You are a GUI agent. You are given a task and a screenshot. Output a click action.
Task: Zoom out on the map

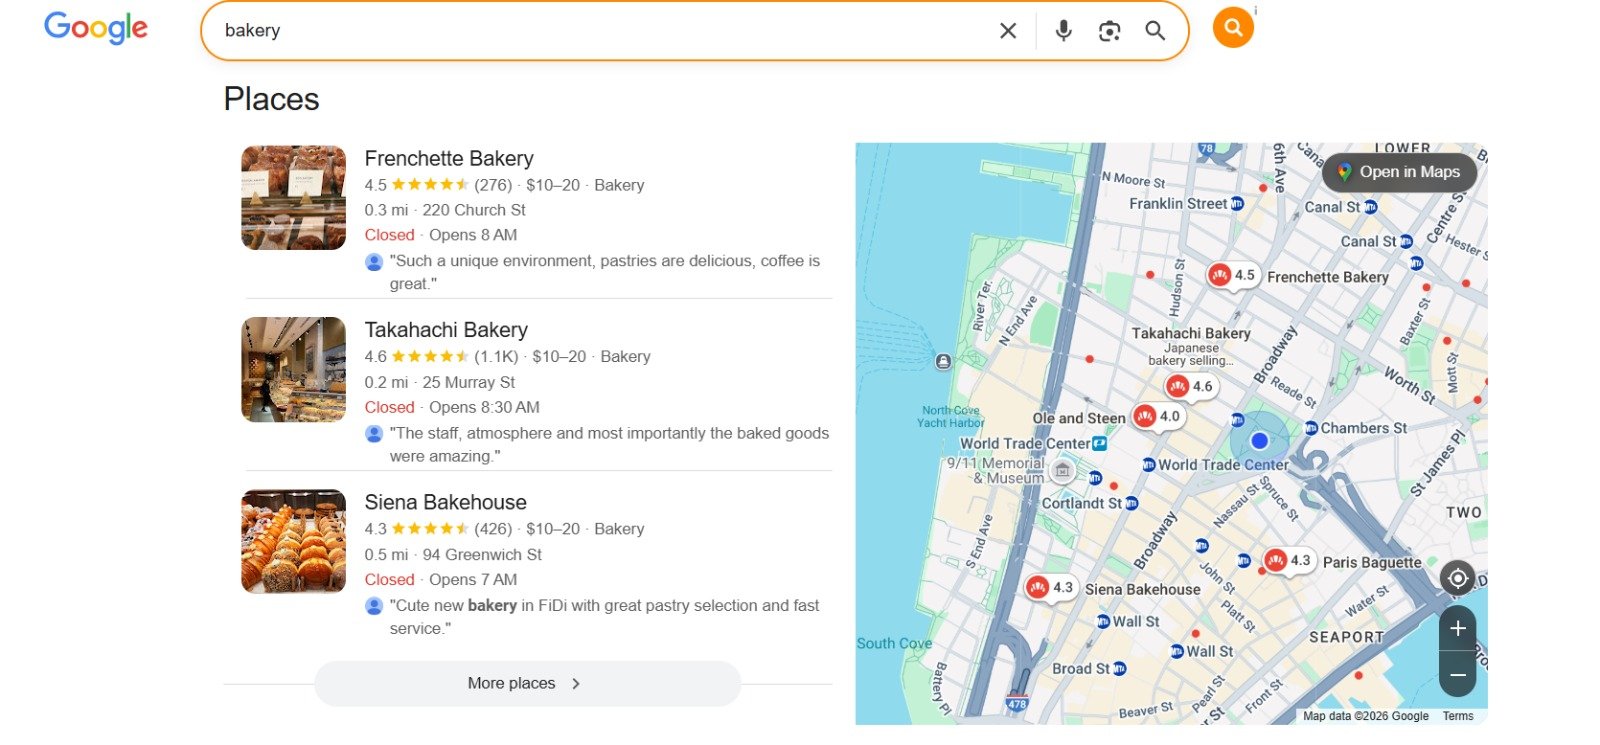point(1457,675)
